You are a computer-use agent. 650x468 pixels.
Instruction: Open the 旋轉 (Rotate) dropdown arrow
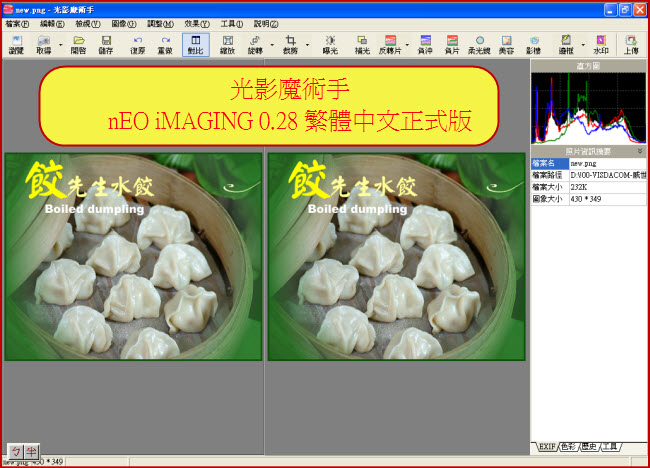click(x=271, y=44)
